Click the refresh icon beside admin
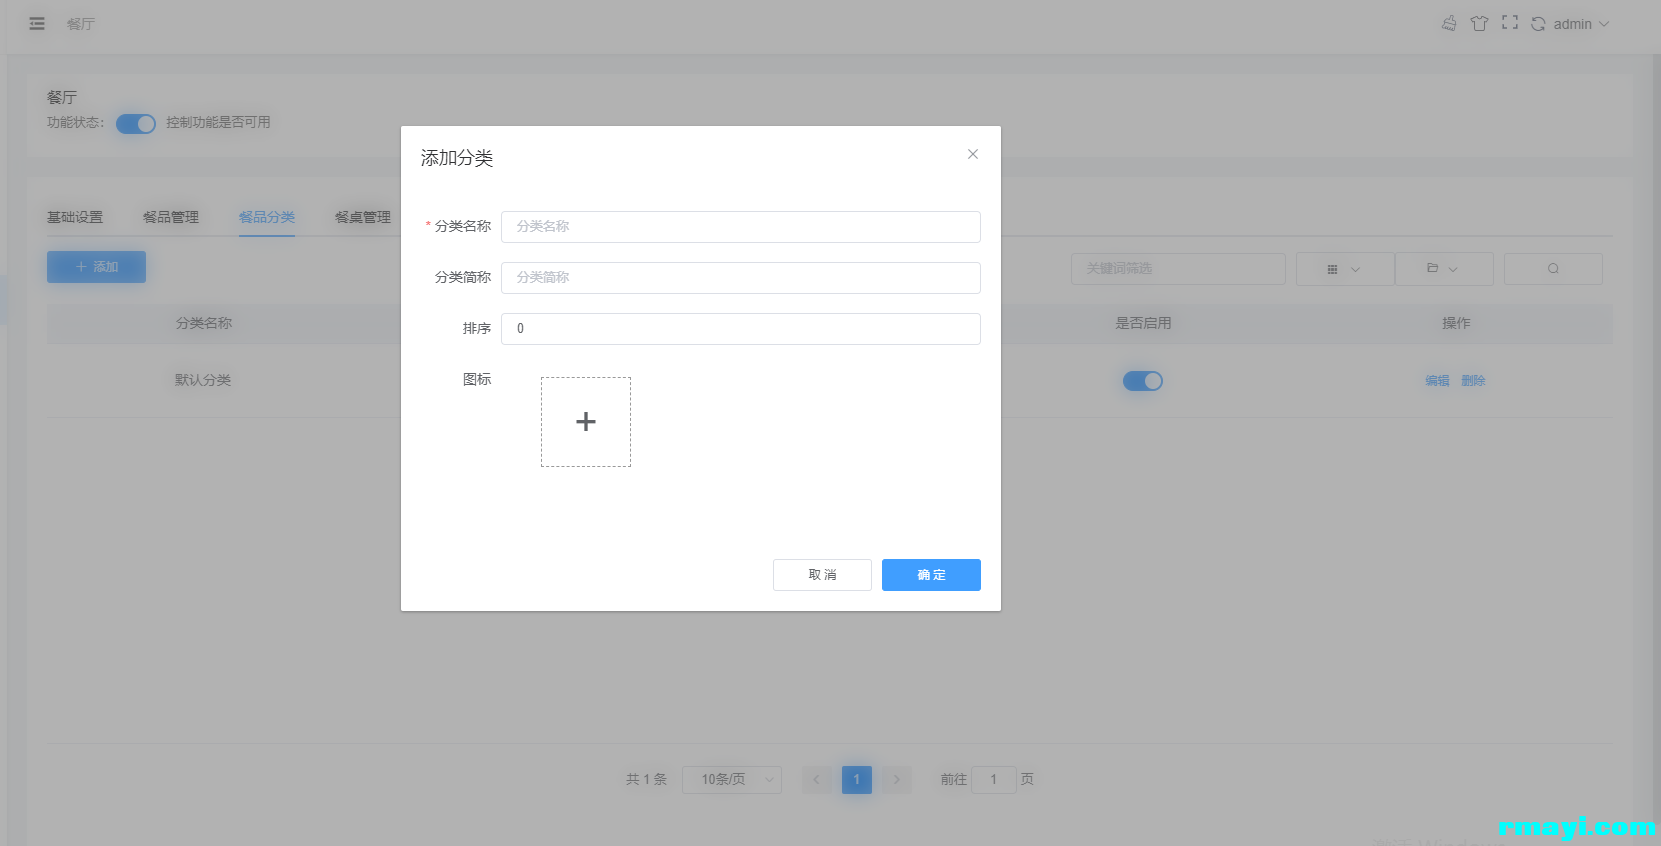The image size is (1661, 846). tap(1538, 24)
